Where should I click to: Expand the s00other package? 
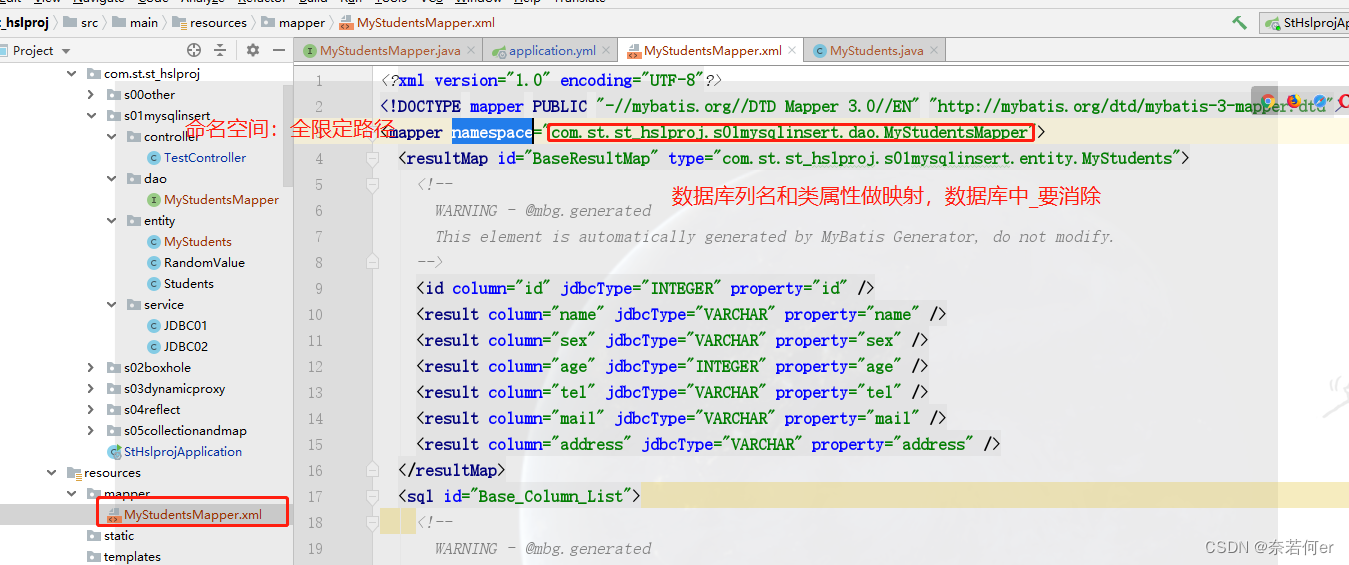91,95
